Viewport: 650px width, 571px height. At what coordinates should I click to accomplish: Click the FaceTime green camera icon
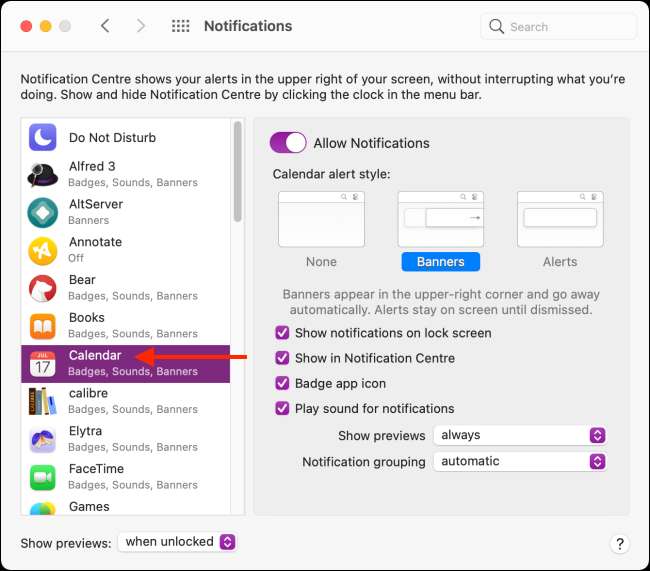click(x=42, y=477)
